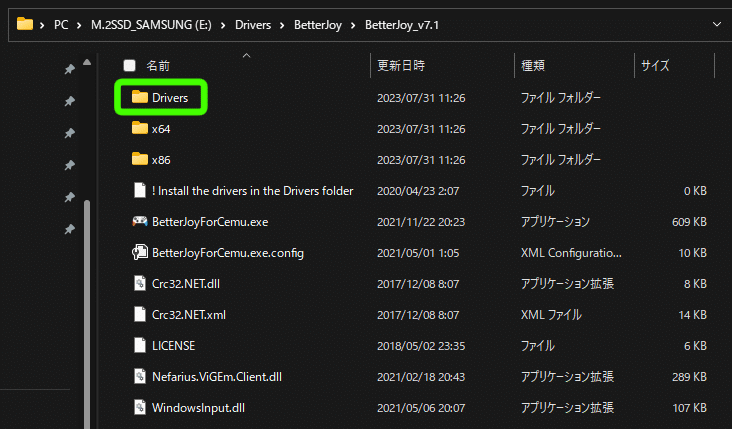Image resolution: width=732 pixels, height=429 pixels.
Task: Select the WindowsInput.dll file name
Action: click(198, 408)
